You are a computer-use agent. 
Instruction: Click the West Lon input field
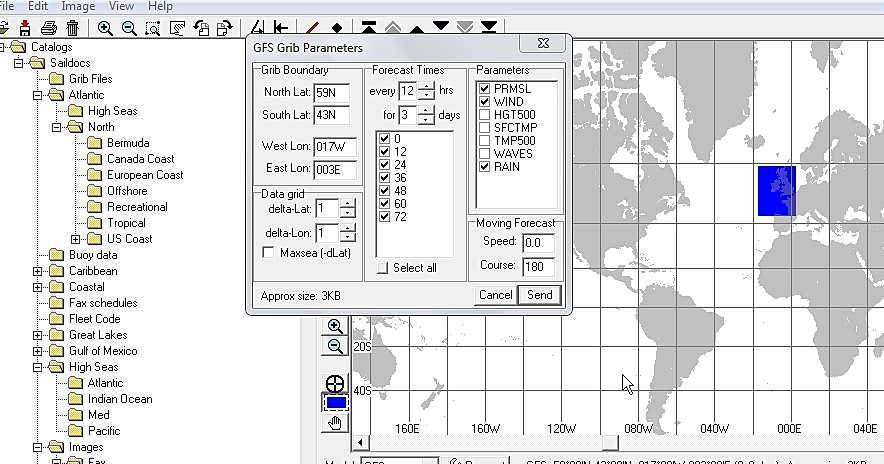pos(335,147)
